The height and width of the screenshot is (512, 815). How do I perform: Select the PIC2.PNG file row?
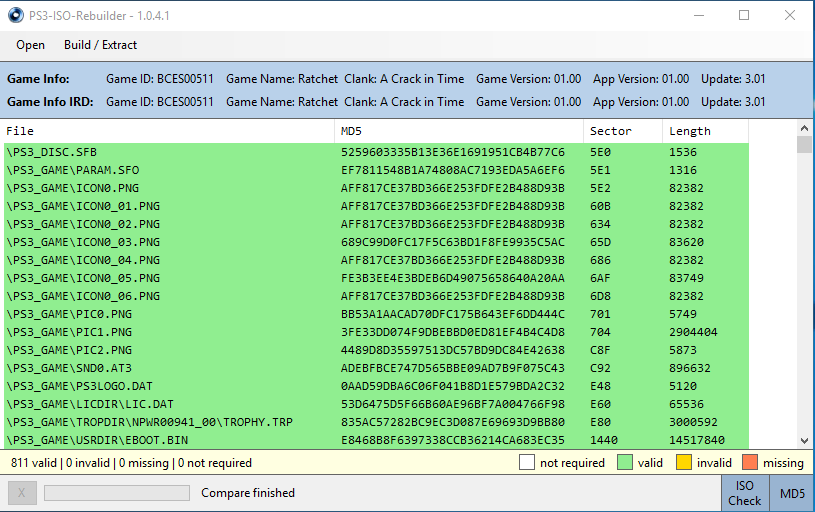point(376,350)
